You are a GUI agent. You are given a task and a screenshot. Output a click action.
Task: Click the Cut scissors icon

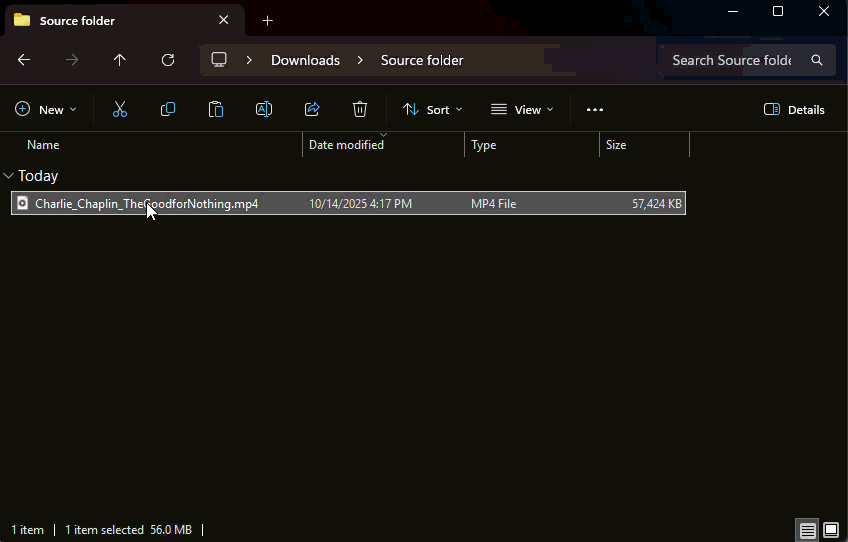point(120,110)
